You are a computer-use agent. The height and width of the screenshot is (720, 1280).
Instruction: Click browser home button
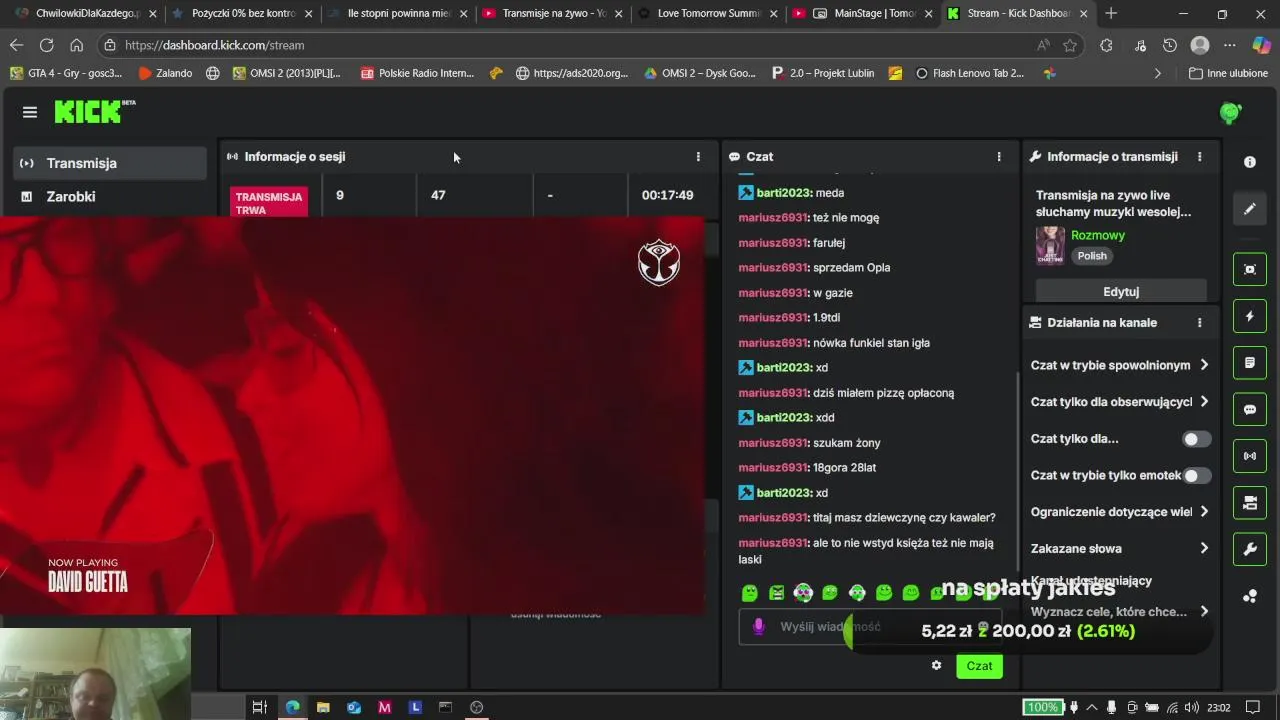pos(76,45)
